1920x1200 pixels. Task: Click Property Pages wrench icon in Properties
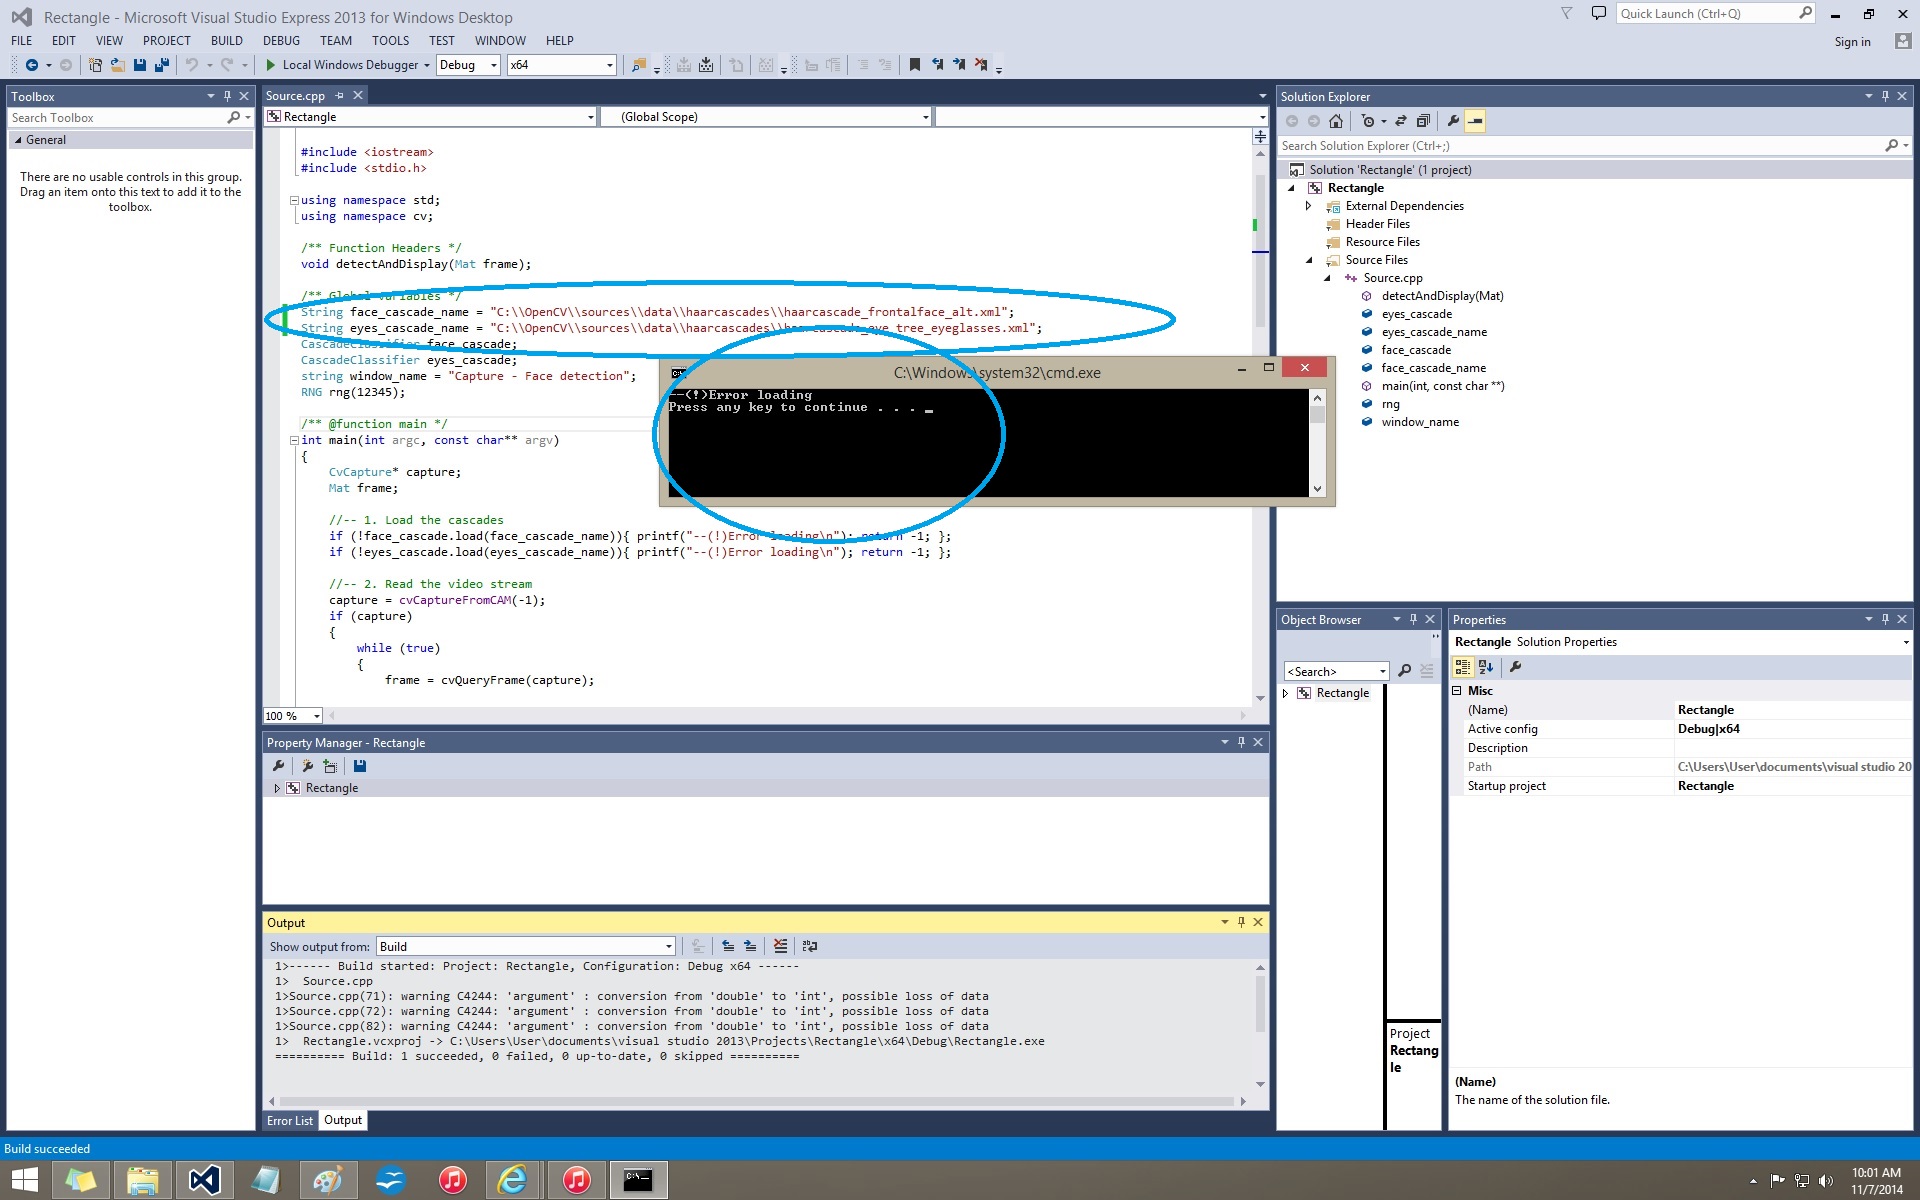pyautogui.click(x=1515, y=667)
